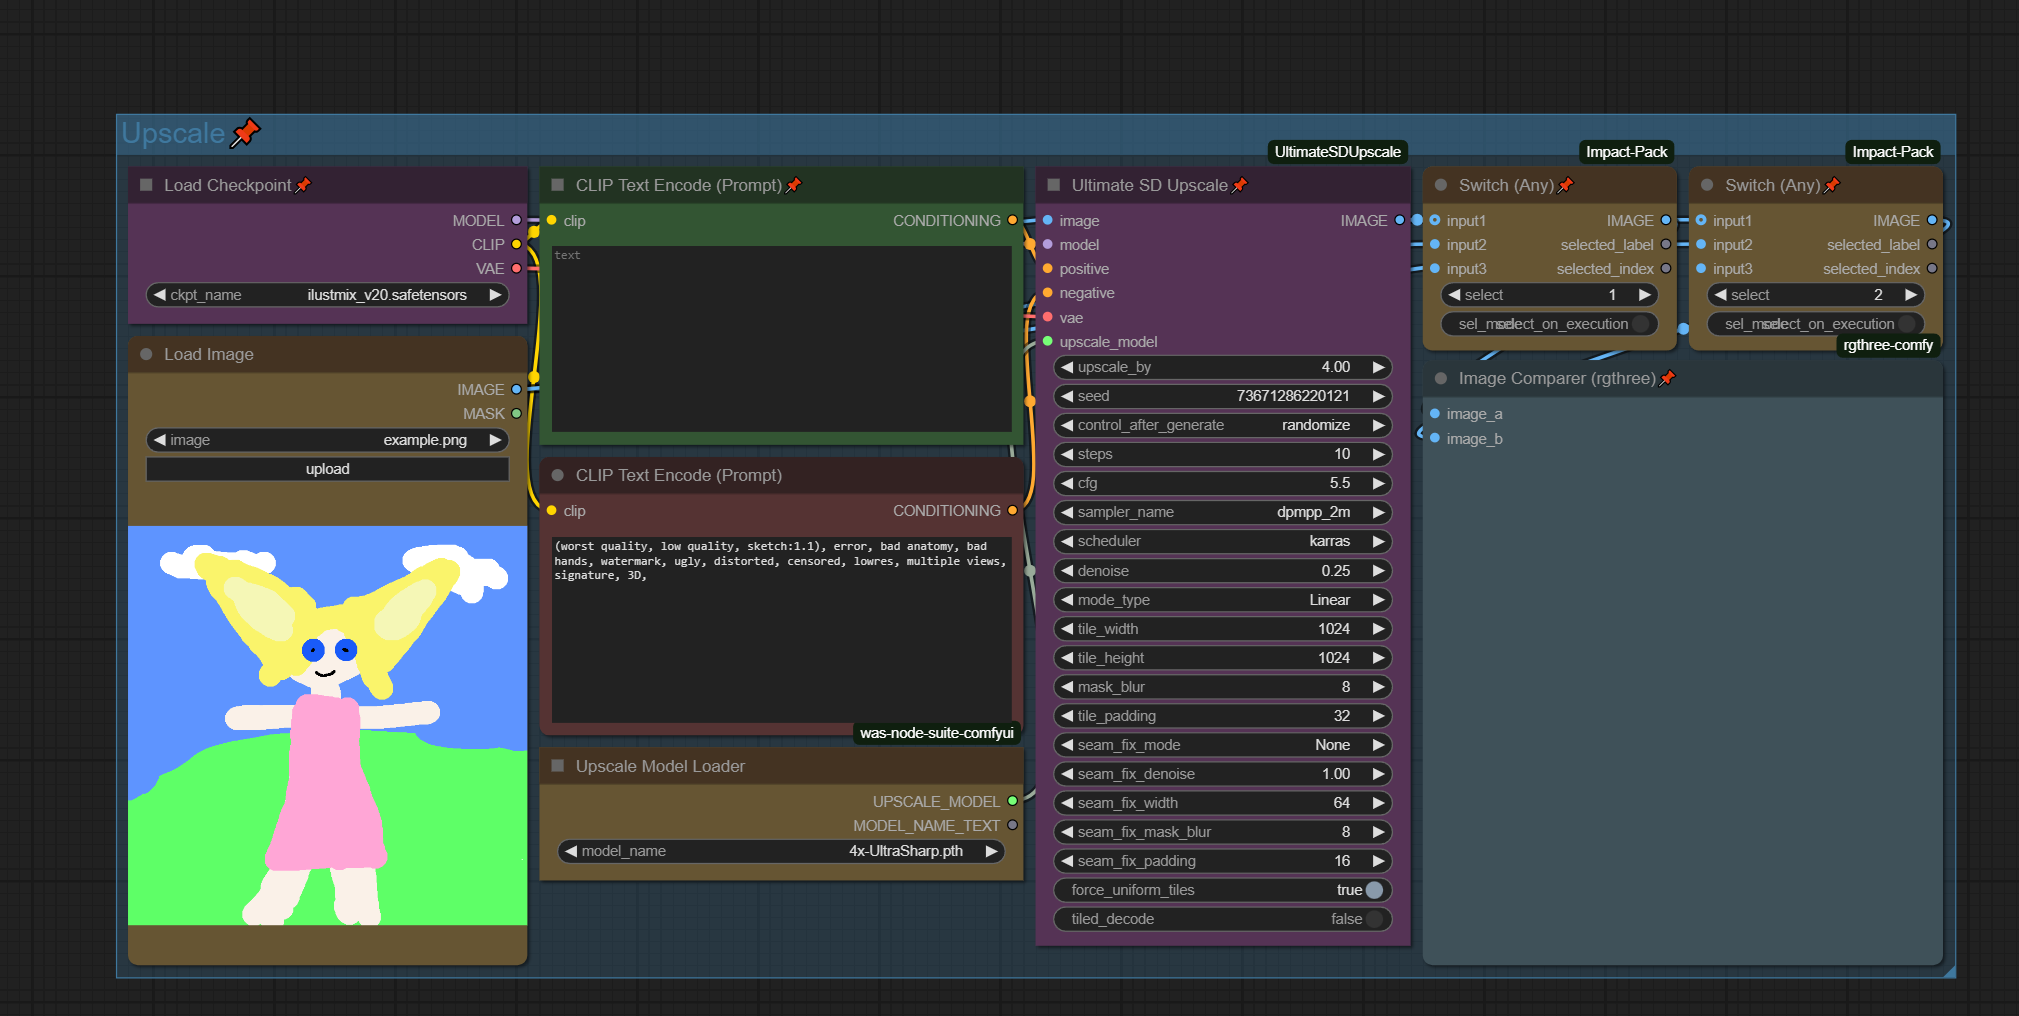Click the Ultimate SD Upscale node title

[x=1149, y=185]
